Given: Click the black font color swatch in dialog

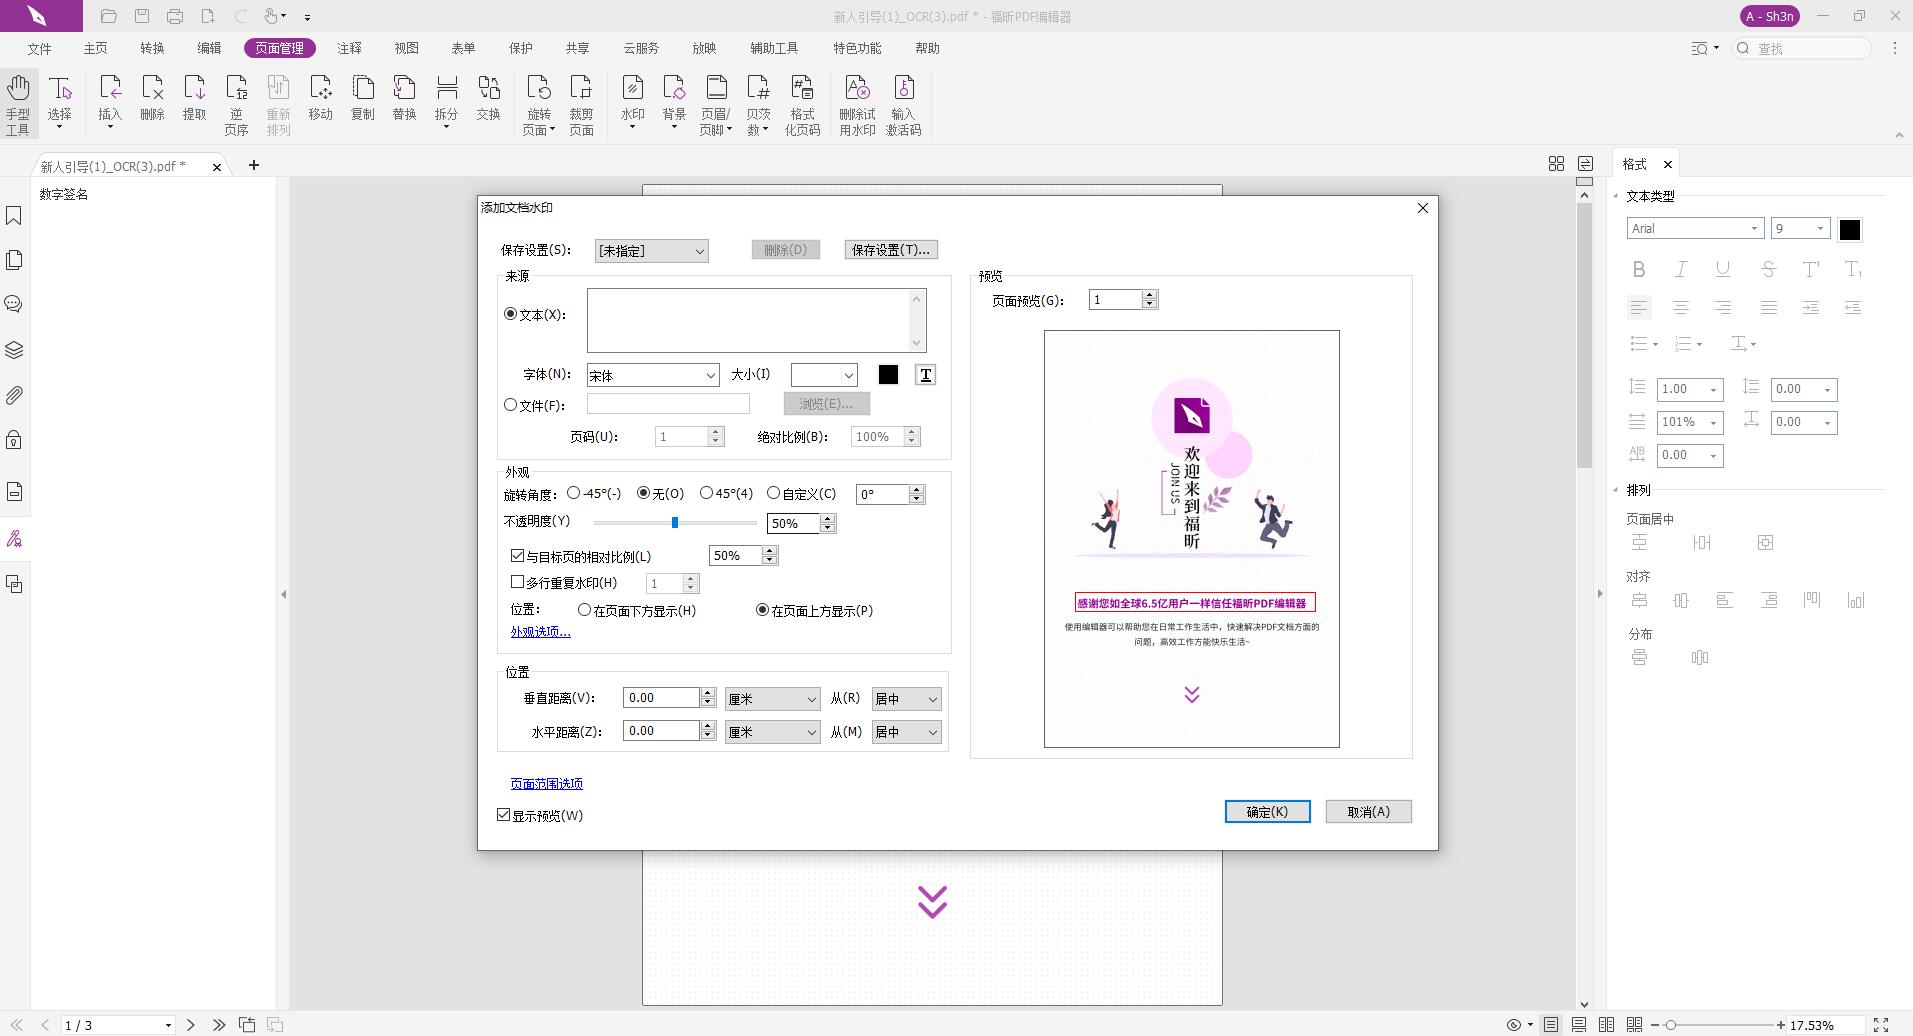Looking at the screenshot, I should (x=888, y=375).
